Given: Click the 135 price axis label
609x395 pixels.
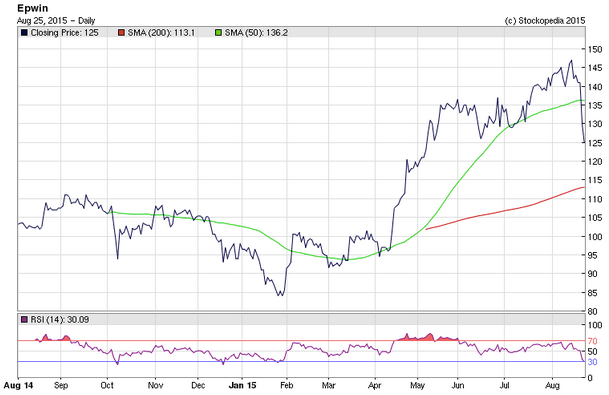Looking at the screenshot, I should [x=595, y=105].
